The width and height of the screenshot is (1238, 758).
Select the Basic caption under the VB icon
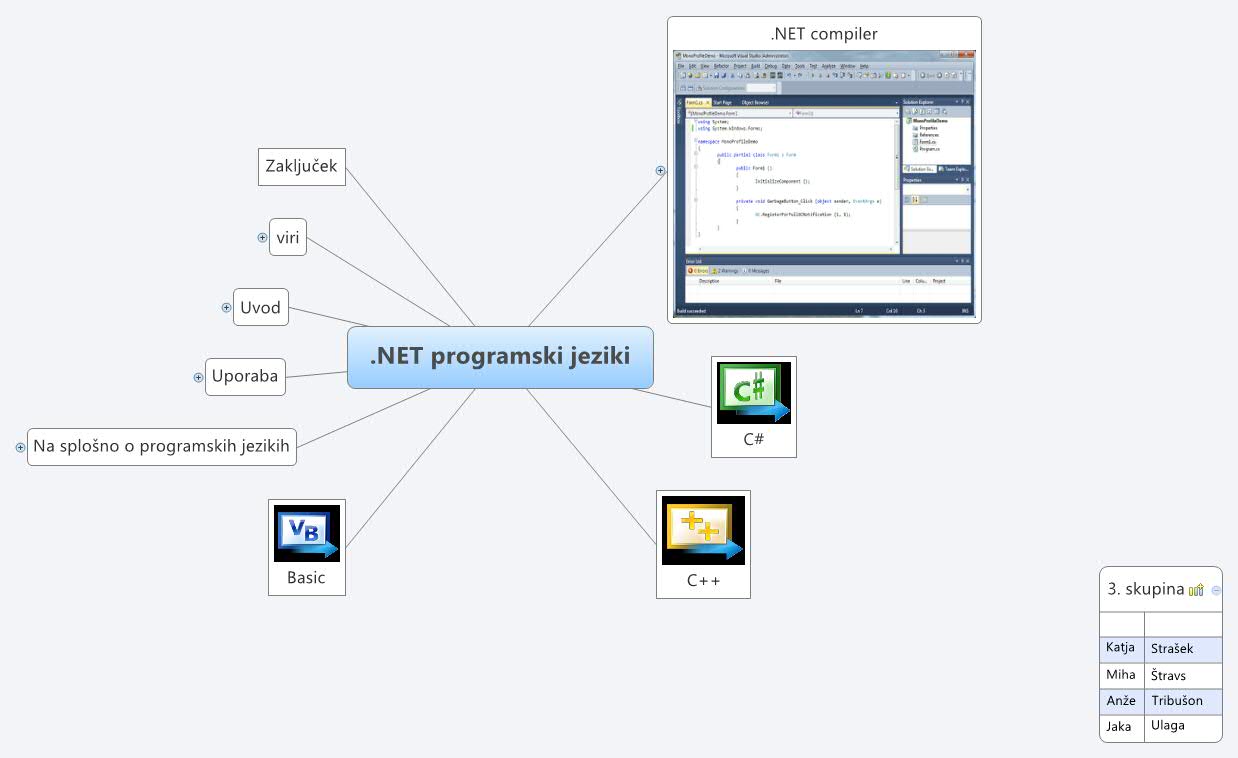[x=306, y=578]
